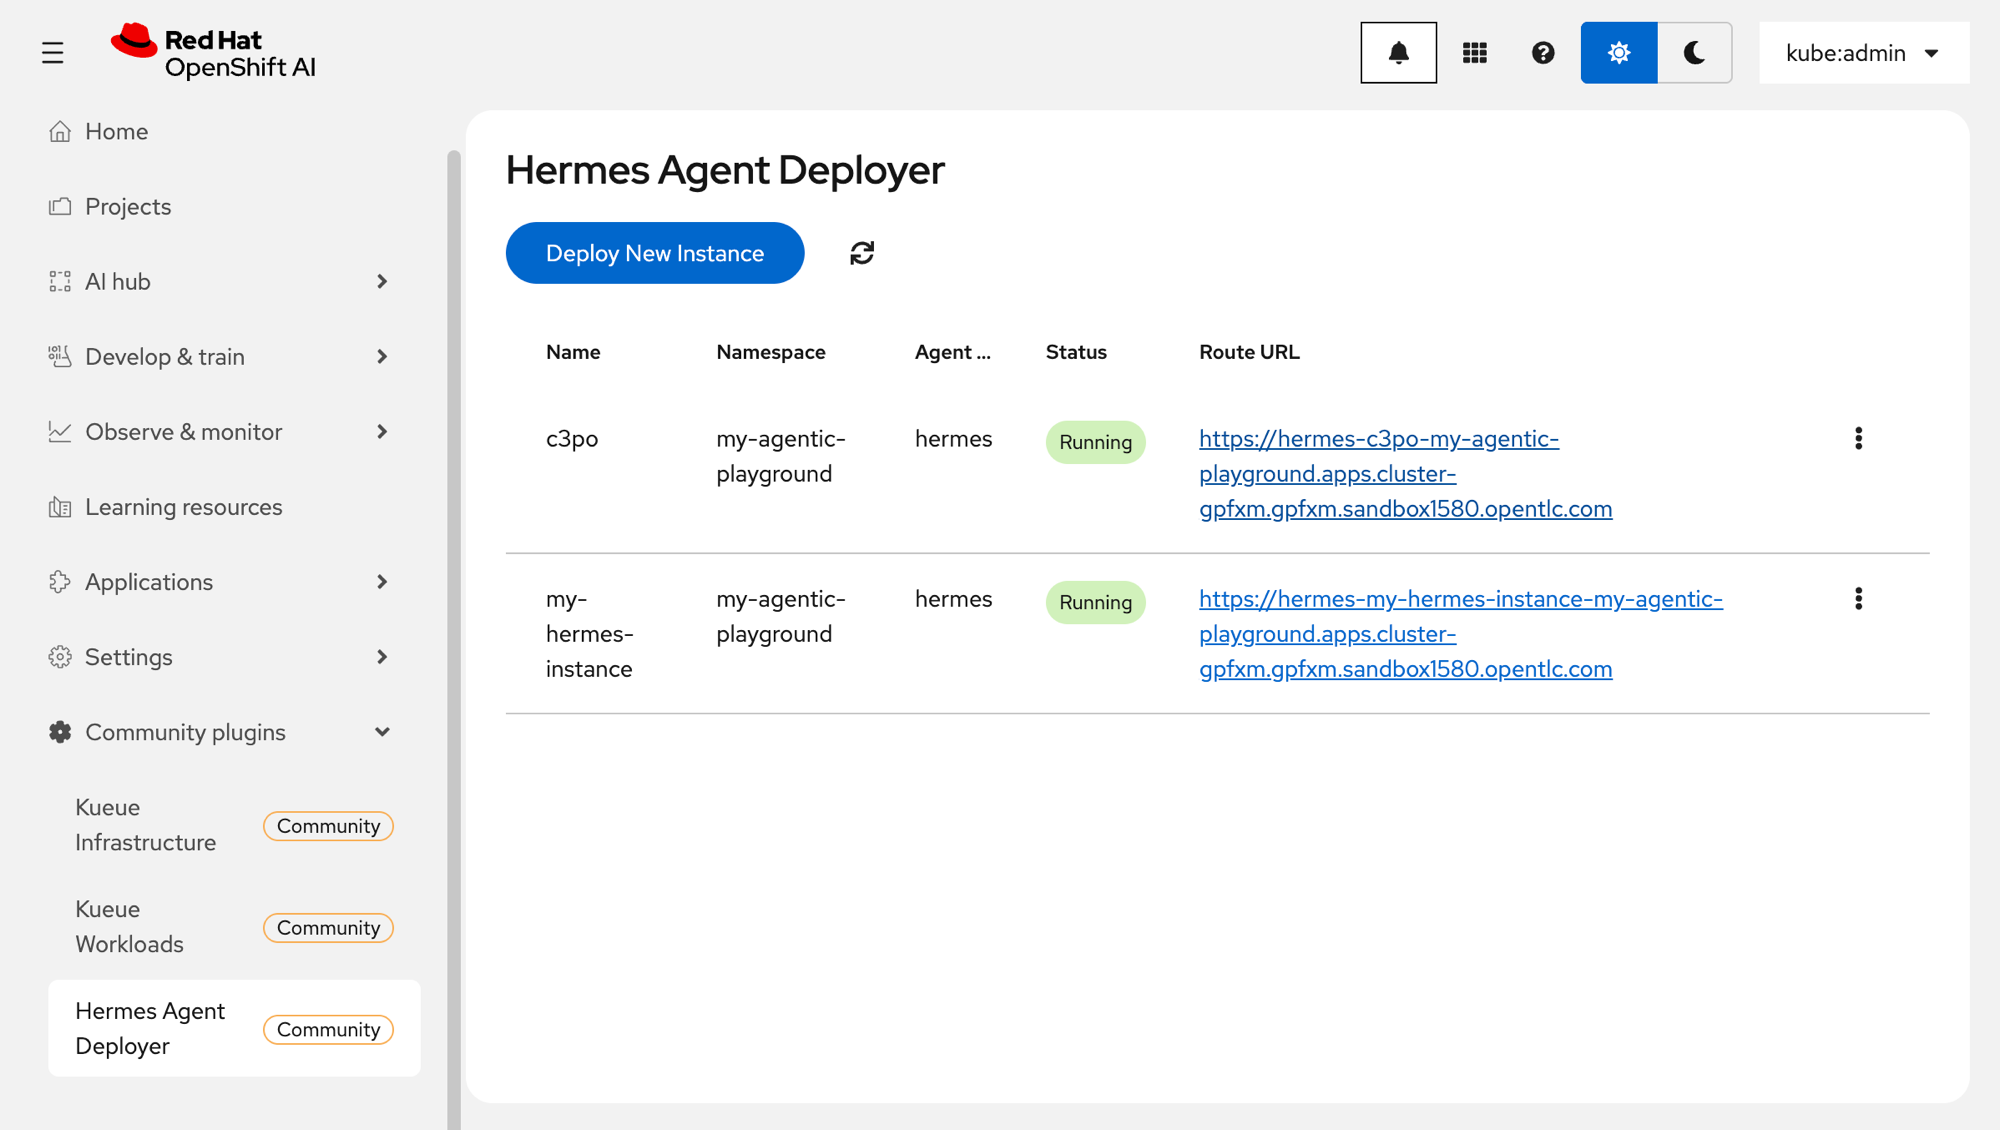This screenshot has width=2000, height=1130.
Task: Click the Develop & train icon
Action: [60, 357]
